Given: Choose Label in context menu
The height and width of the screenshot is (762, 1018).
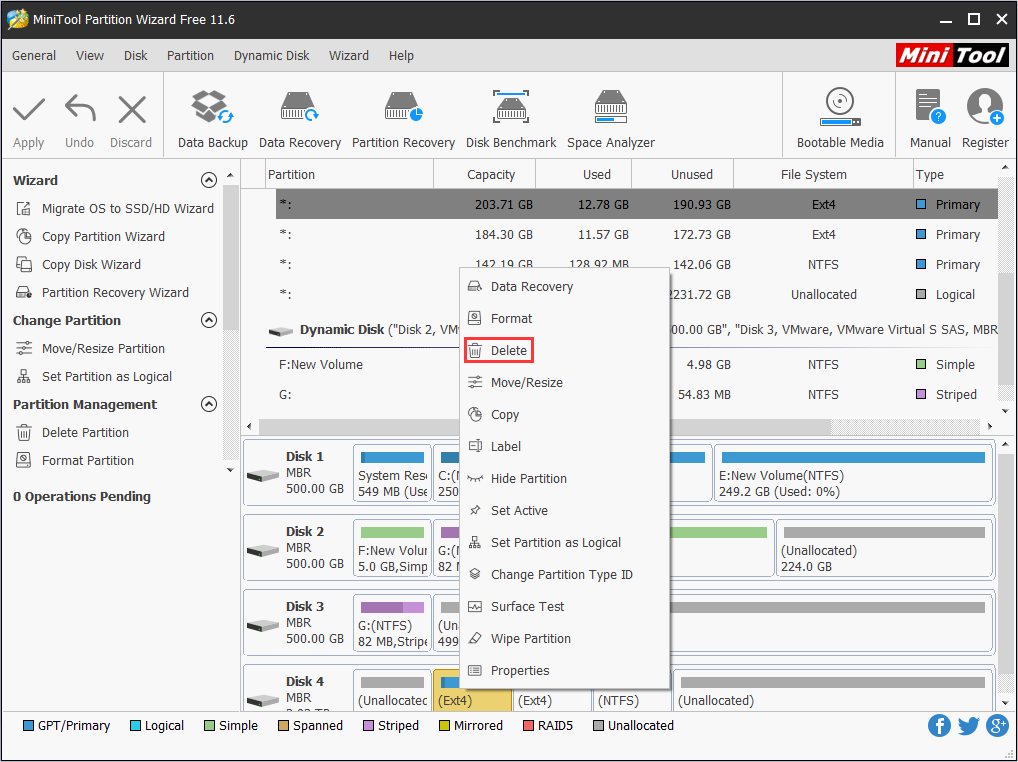Looking at the screenshot, I should coord(564,447).
